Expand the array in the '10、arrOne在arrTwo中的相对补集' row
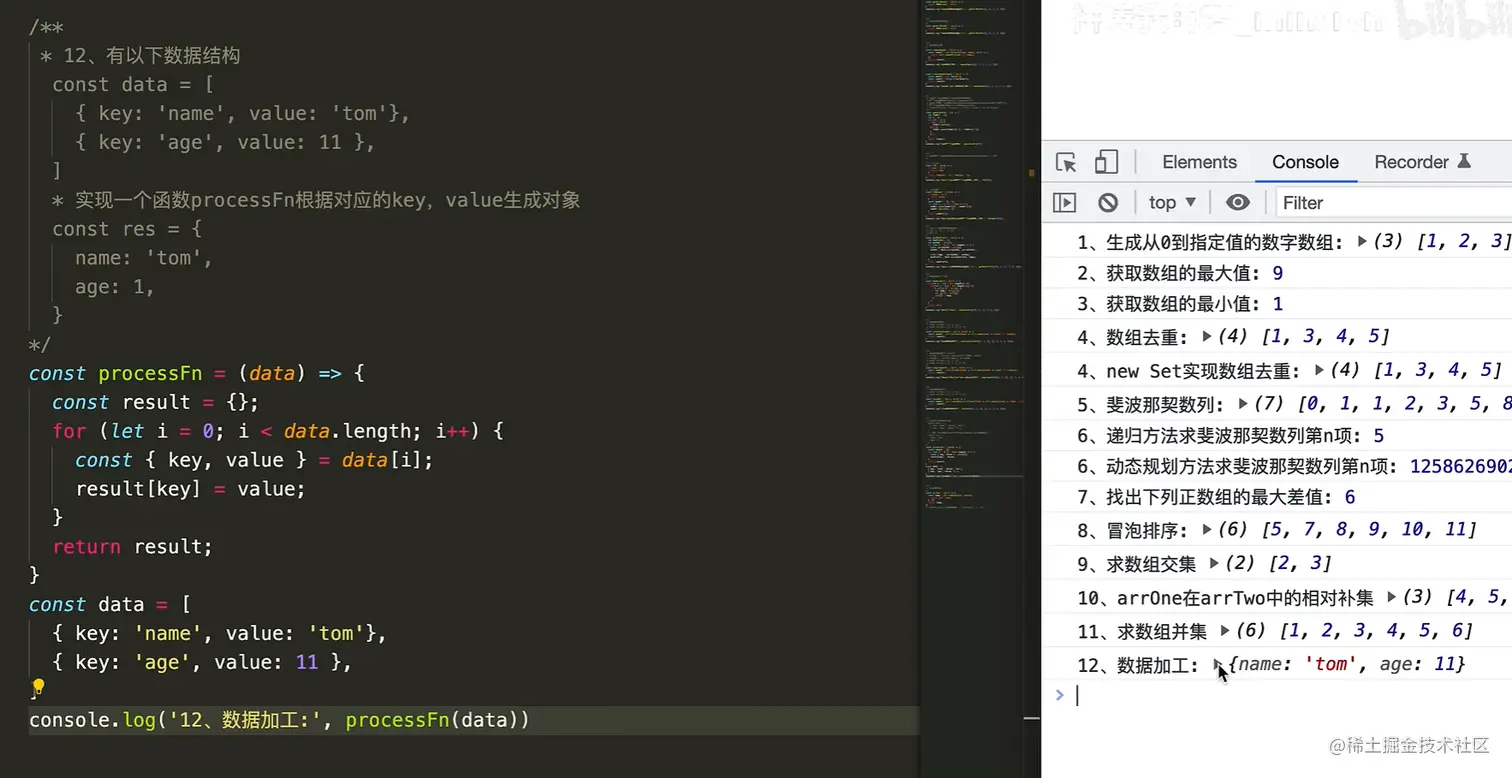 pyautogui.click(x=1391, y=597)
